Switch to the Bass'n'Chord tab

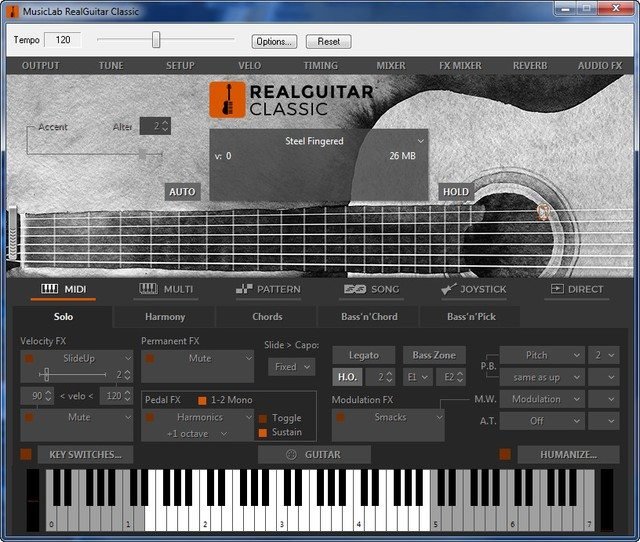click(x=369, y=317)
